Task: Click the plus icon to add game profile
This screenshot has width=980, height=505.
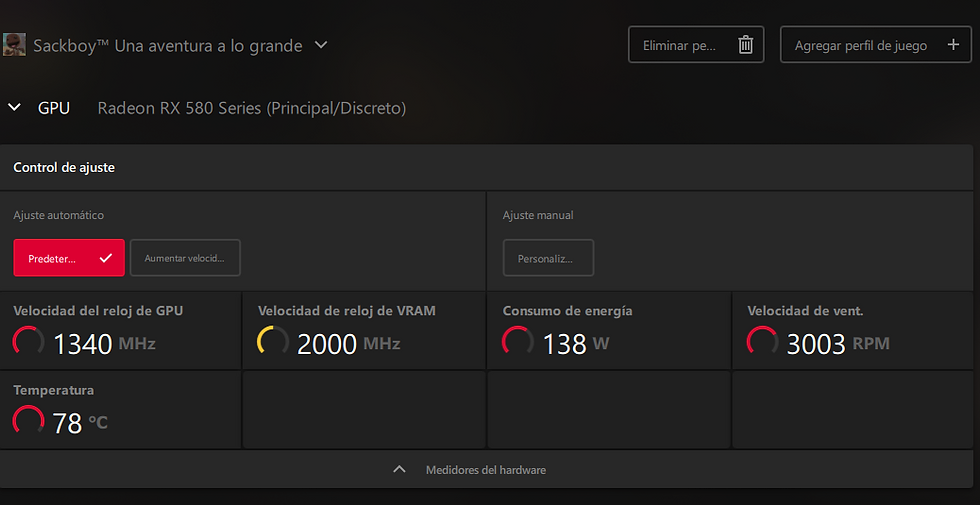Action: (x=953, y=44)
